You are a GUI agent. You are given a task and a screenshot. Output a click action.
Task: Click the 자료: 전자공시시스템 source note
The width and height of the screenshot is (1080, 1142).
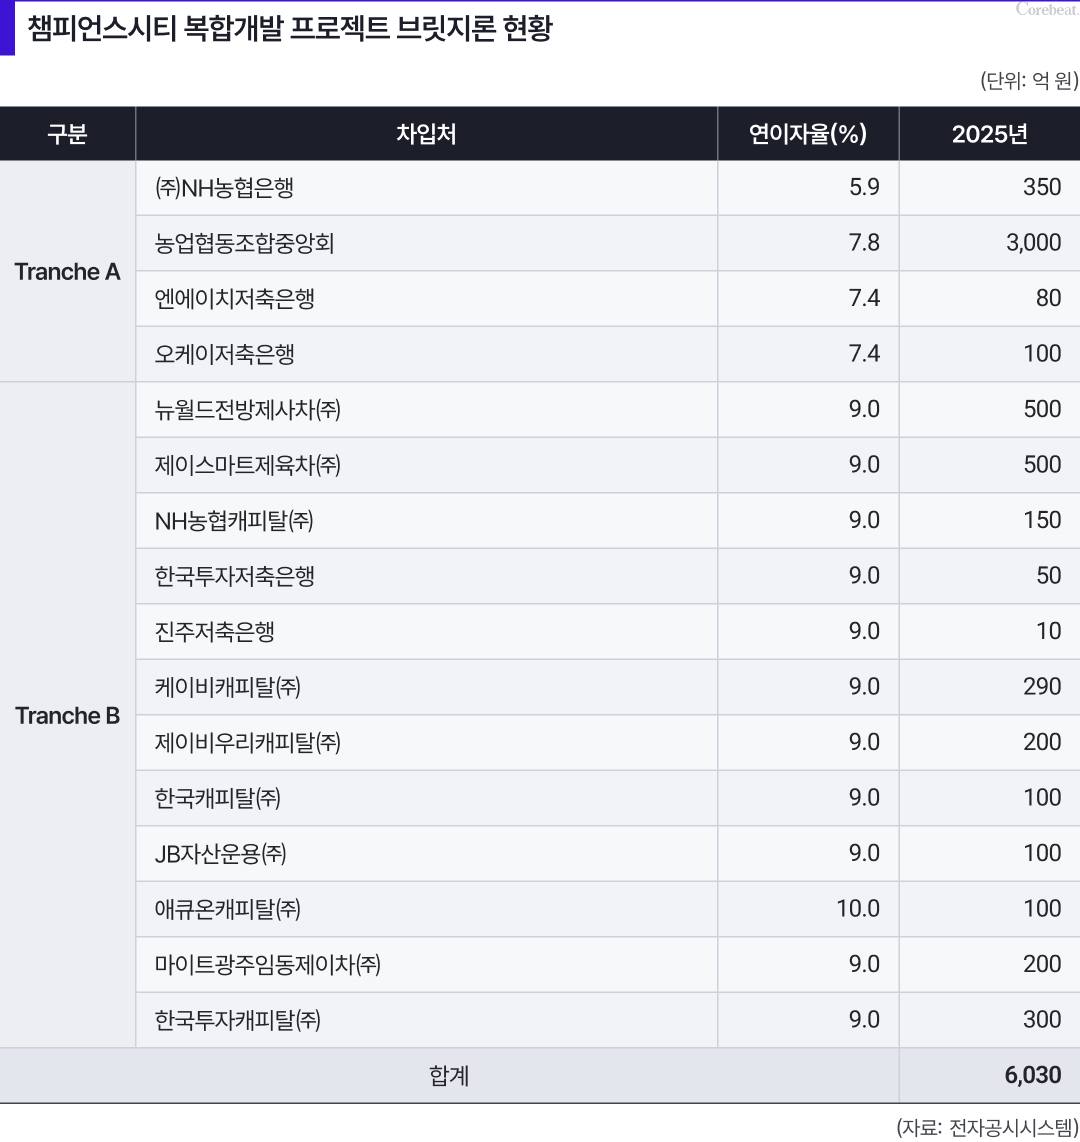[x=987, y=1127]
